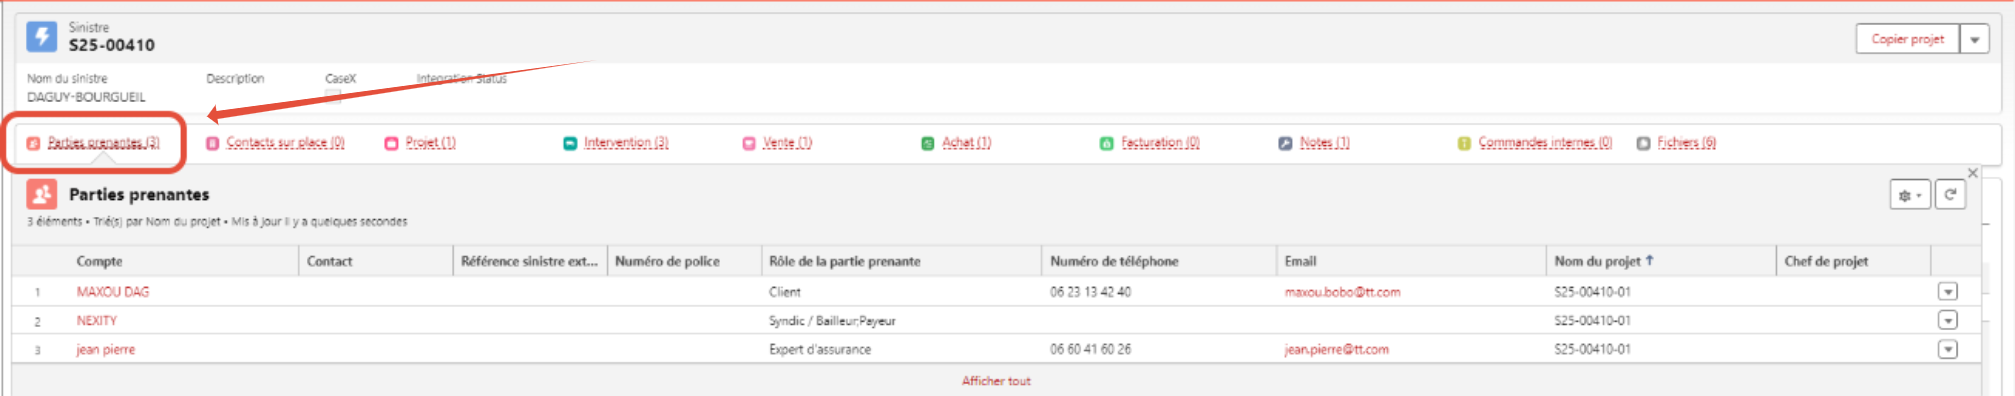Click the Parties prenantes panel header icon
The height and width of the screenshot is (396, 2015).
[x=41, y=193]
